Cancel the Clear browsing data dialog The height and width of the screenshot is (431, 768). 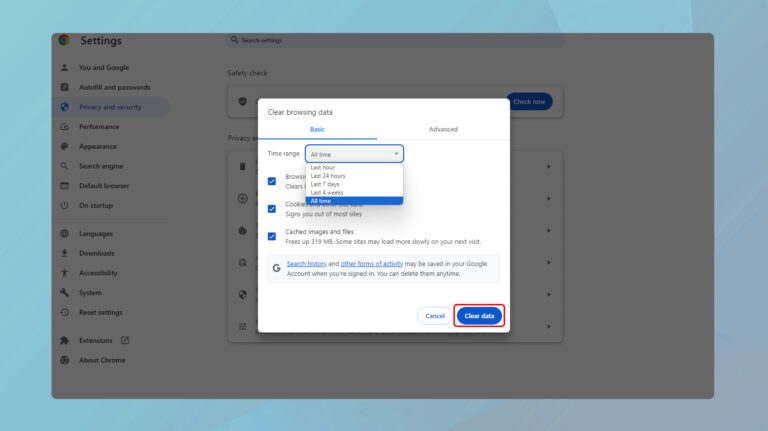click(x=434, y=316)
